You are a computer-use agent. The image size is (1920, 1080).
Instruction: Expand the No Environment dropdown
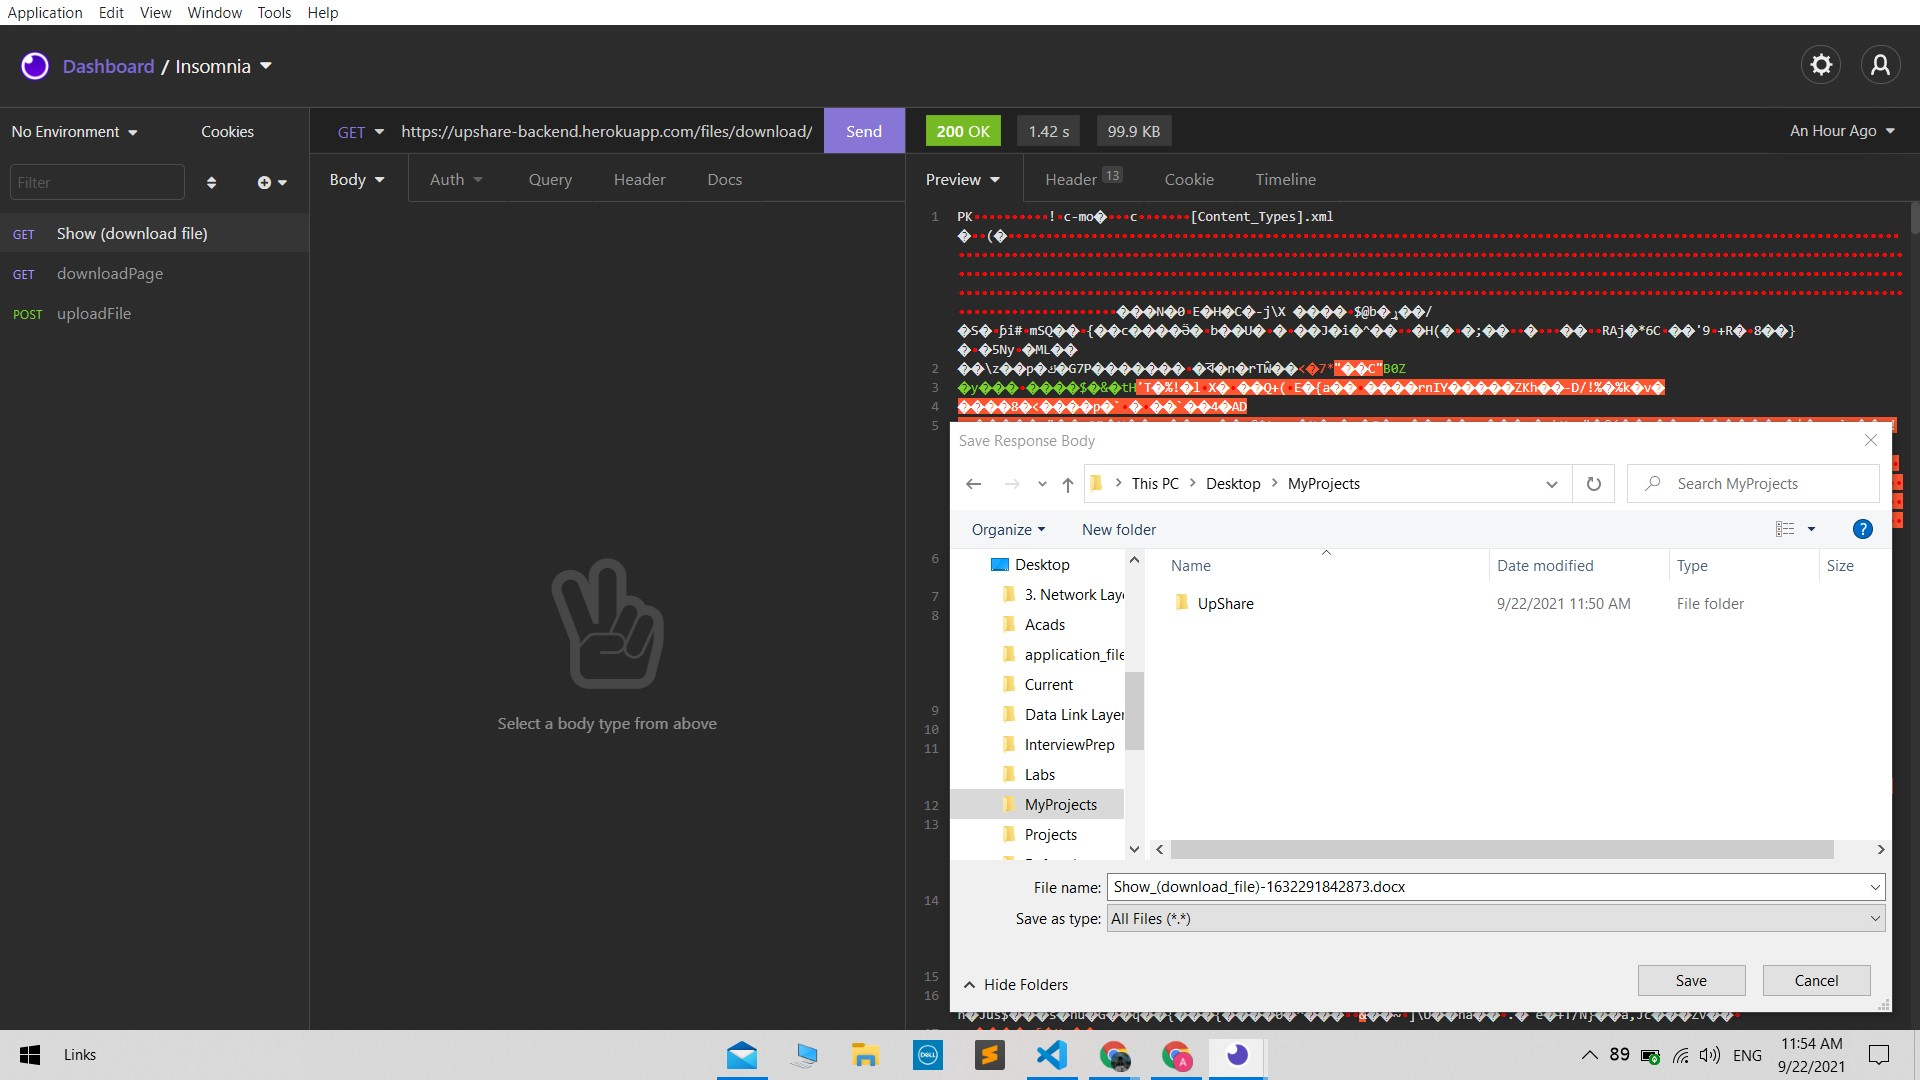[x=75, y=131]
